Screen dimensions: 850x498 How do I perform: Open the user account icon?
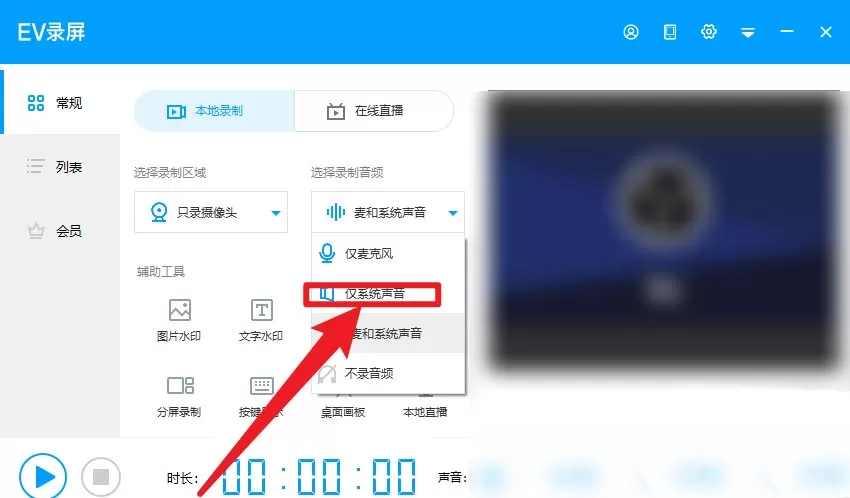click(630, 32)
